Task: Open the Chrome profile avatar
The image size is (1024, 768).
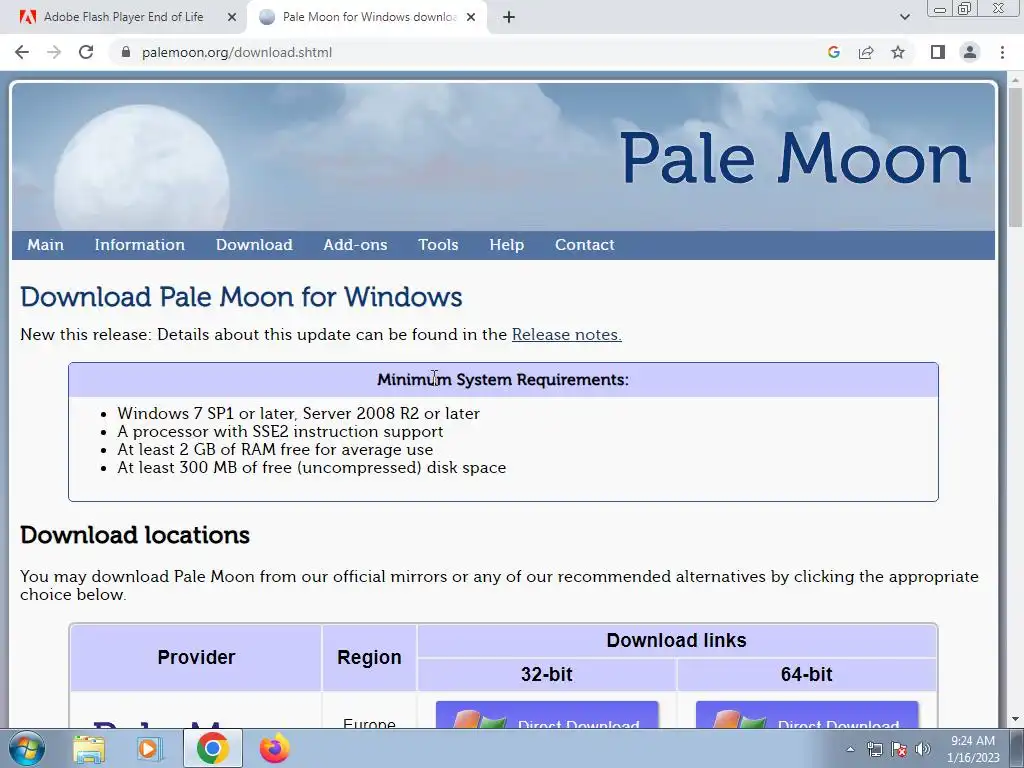Action: pyautogui.click(x=970, y=52)
